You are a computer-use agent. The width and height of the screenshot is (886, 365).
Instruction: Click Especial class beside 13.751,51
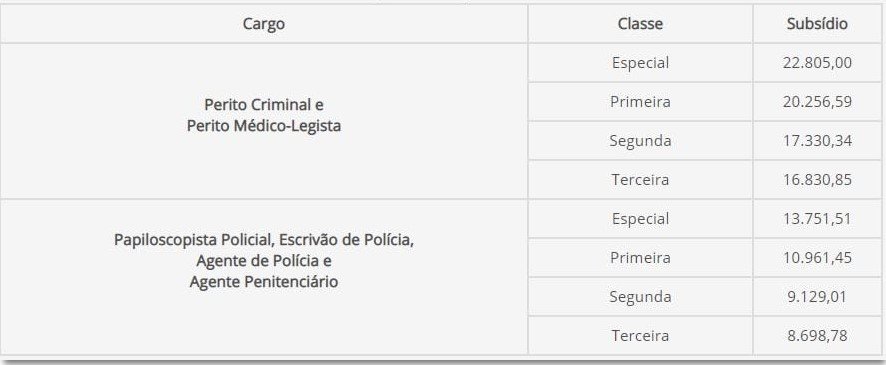click(640, 219)
